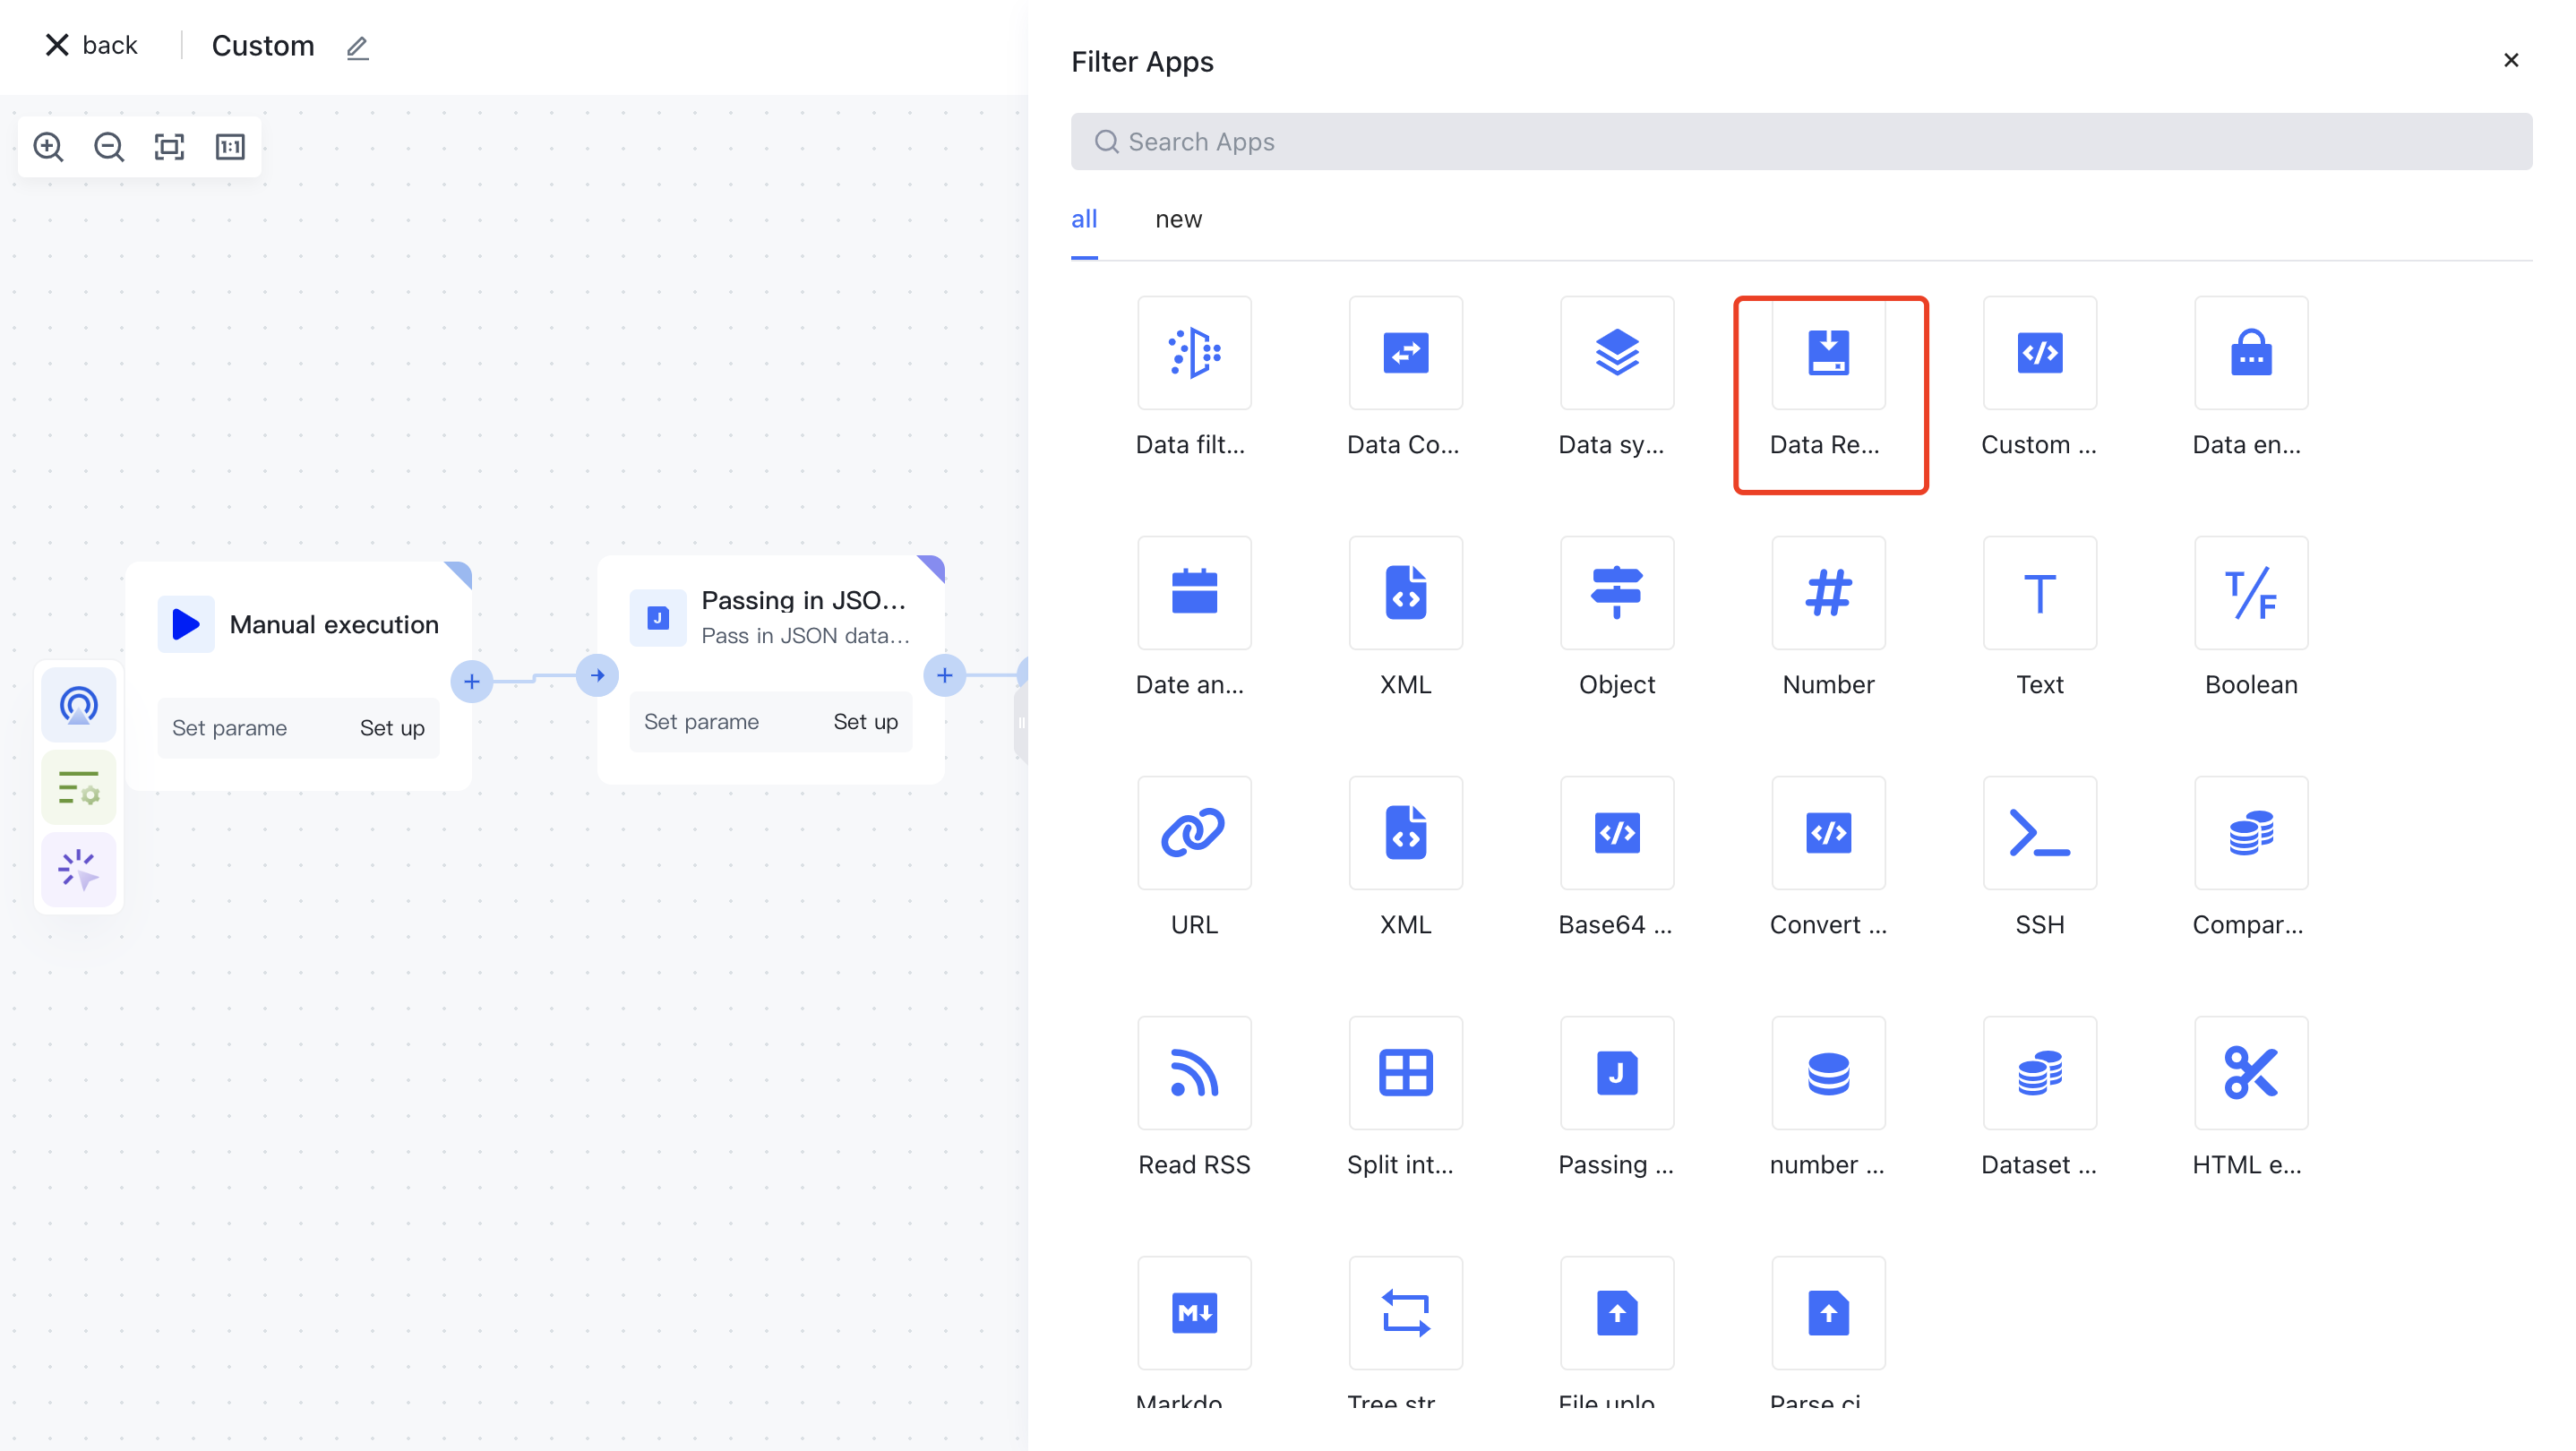
Task: Choose the URL app icon
Action: pyautogui.click(x=1193, y=833)
